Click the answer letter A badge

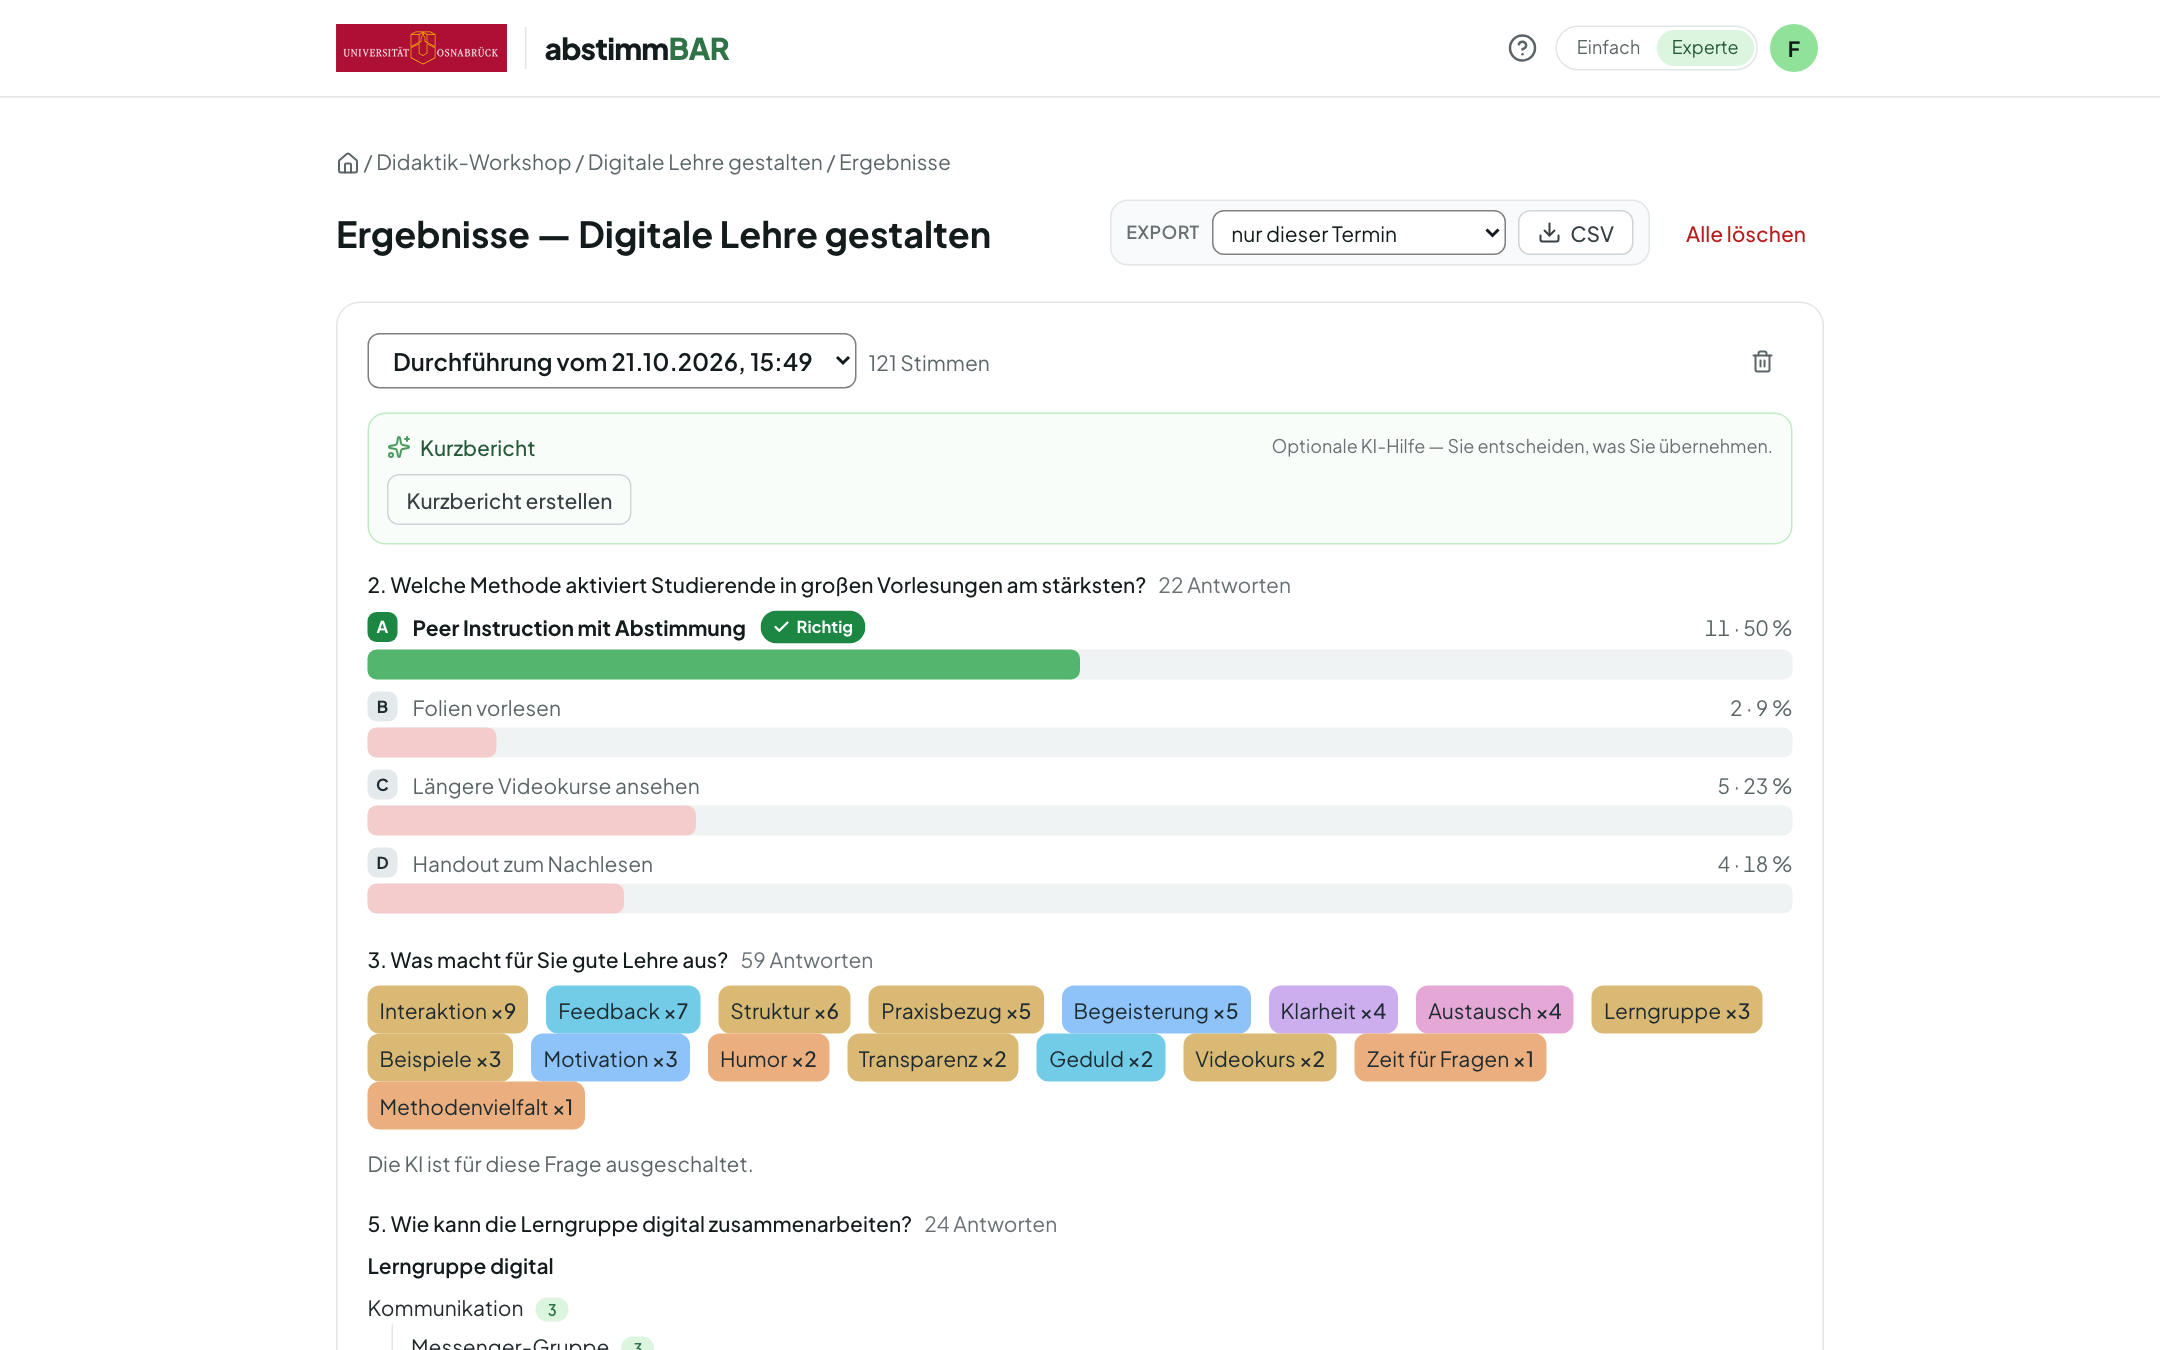pyautogui.click(x=382, y=628)
